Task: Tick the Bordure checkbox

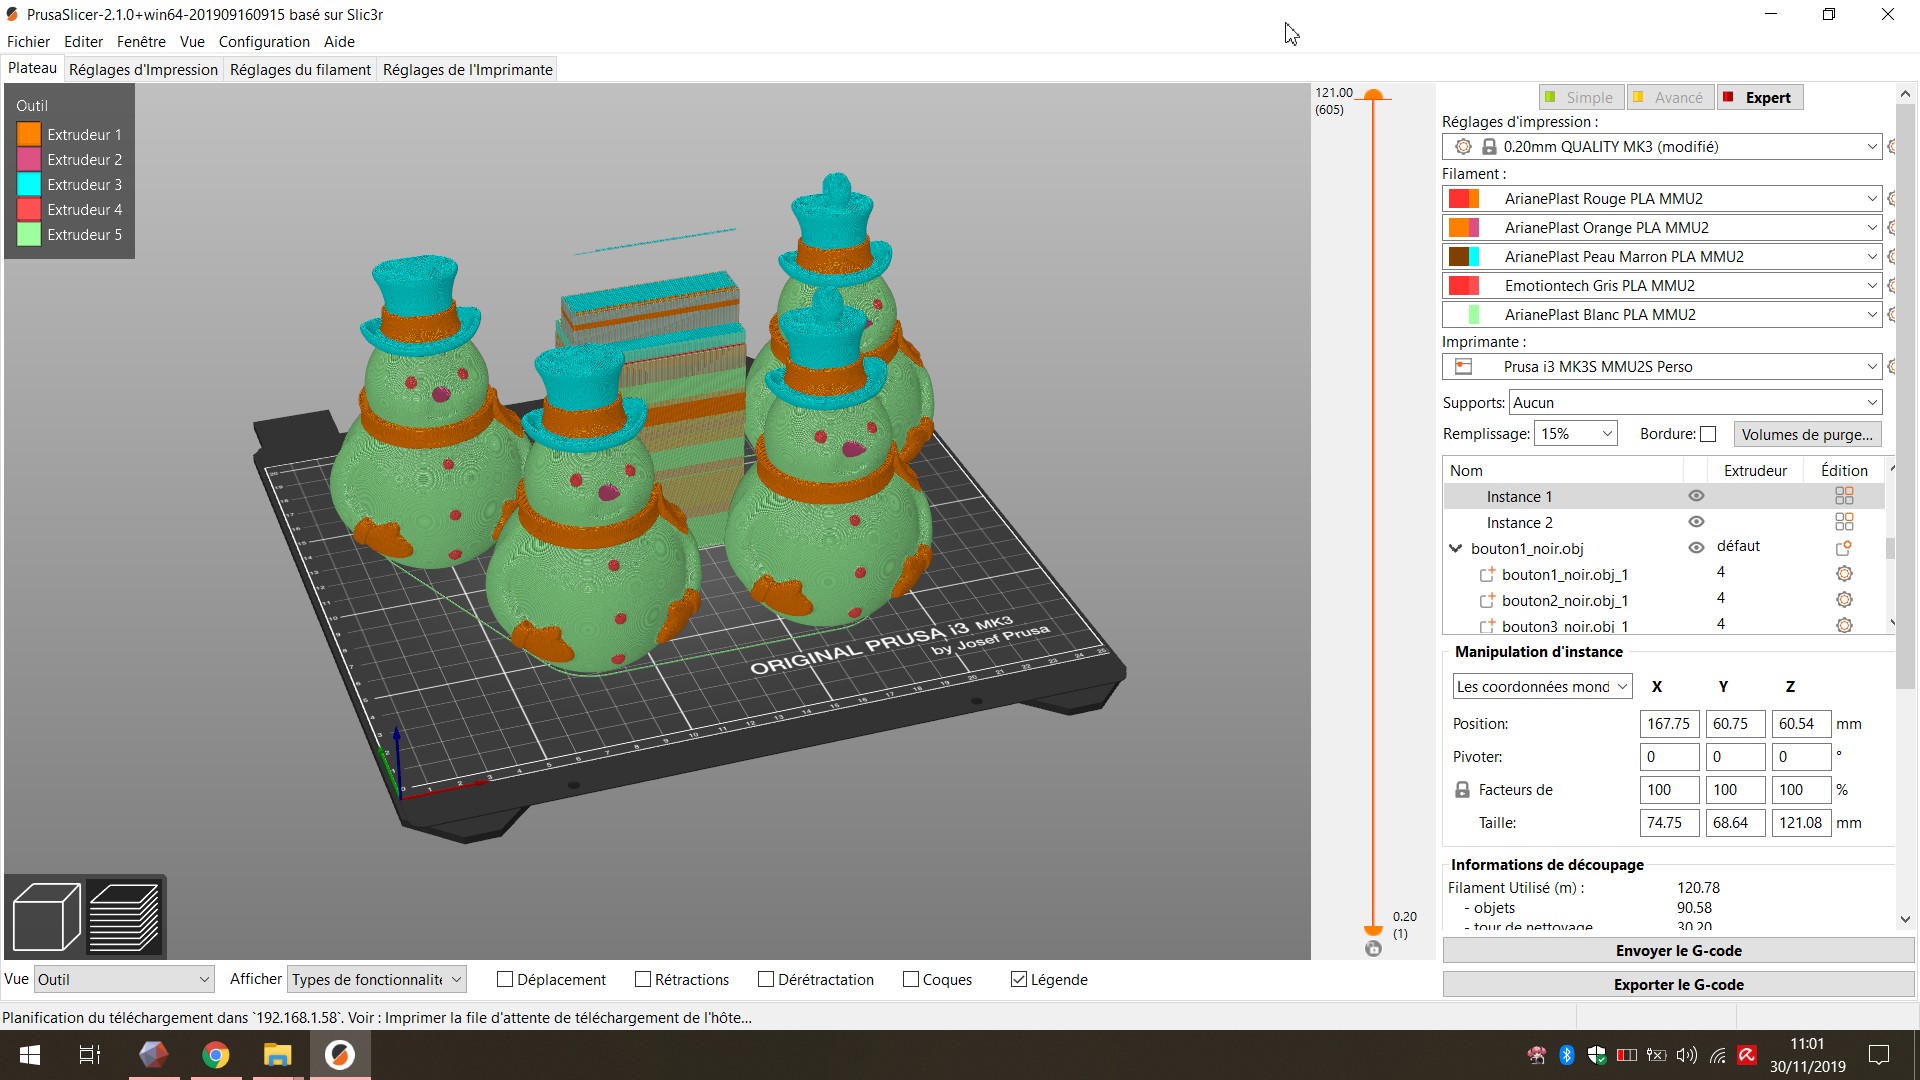Action: pyautogui.click(x=1708, y=434)
